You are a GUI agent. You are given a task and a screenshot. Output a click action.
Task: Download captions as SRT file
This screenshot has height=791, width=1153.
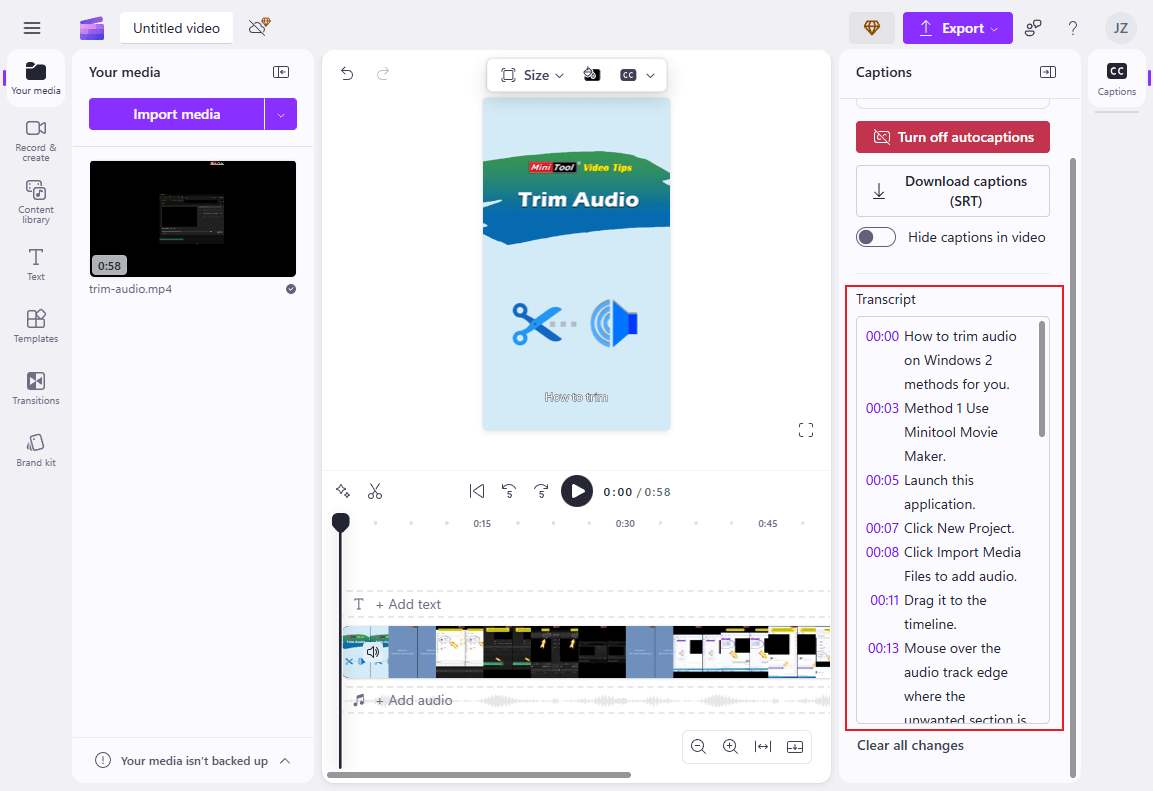tap(952, 190)
